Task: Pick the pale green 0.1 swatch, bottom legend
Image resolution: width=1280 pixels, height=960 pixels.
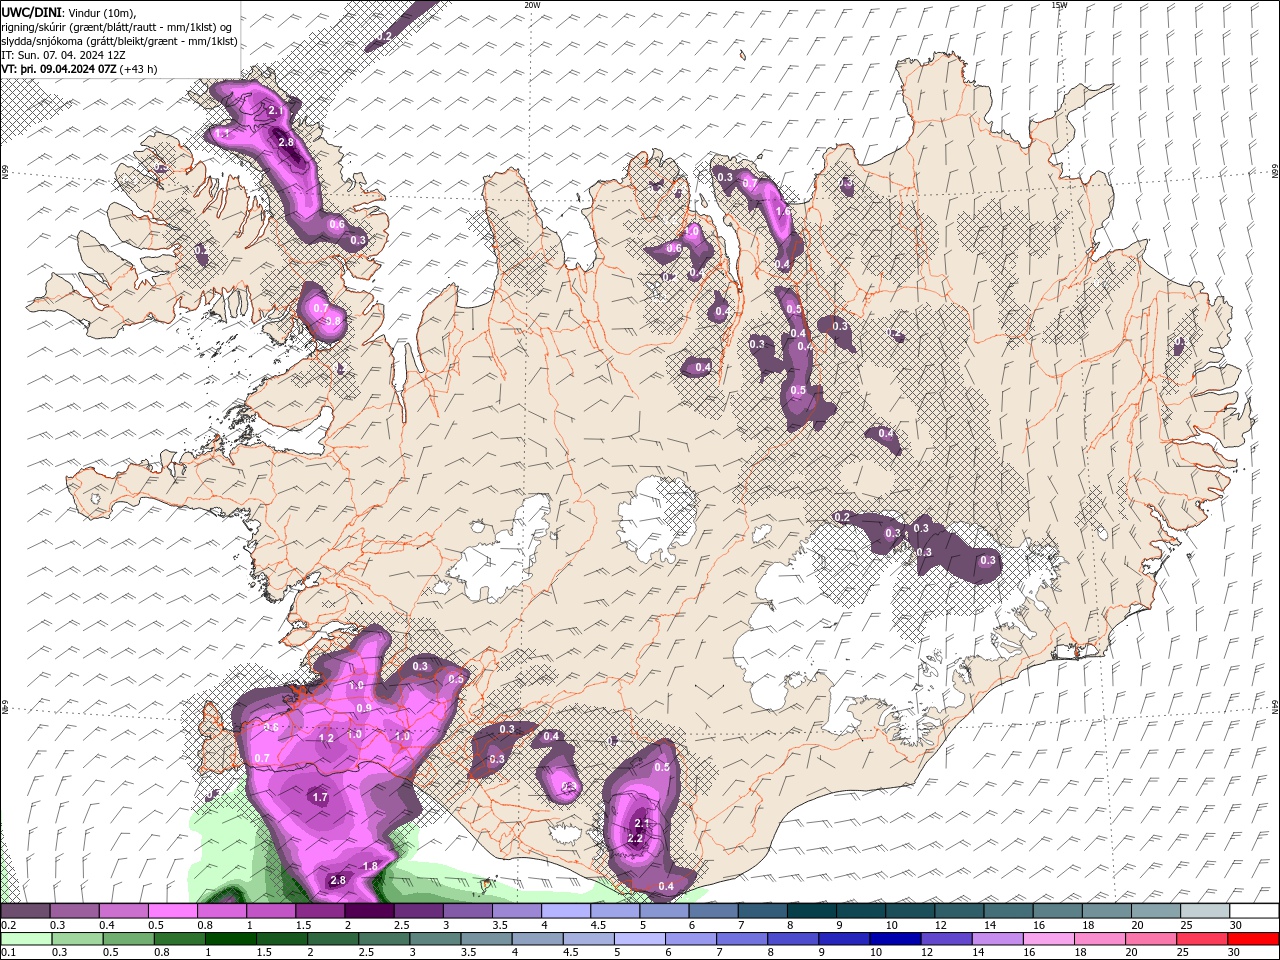Action: tap(25, 939)
